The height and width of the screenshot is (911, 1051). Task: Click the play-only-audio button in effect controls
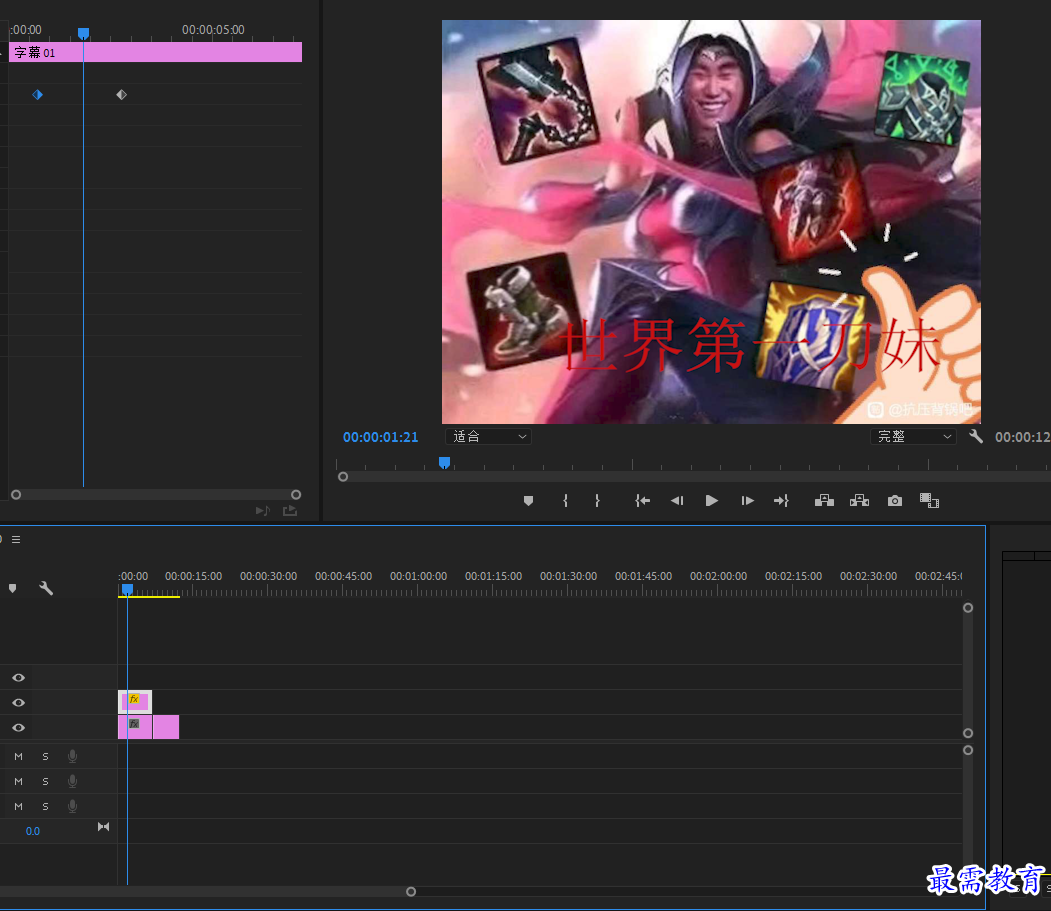tap(263, 511)
